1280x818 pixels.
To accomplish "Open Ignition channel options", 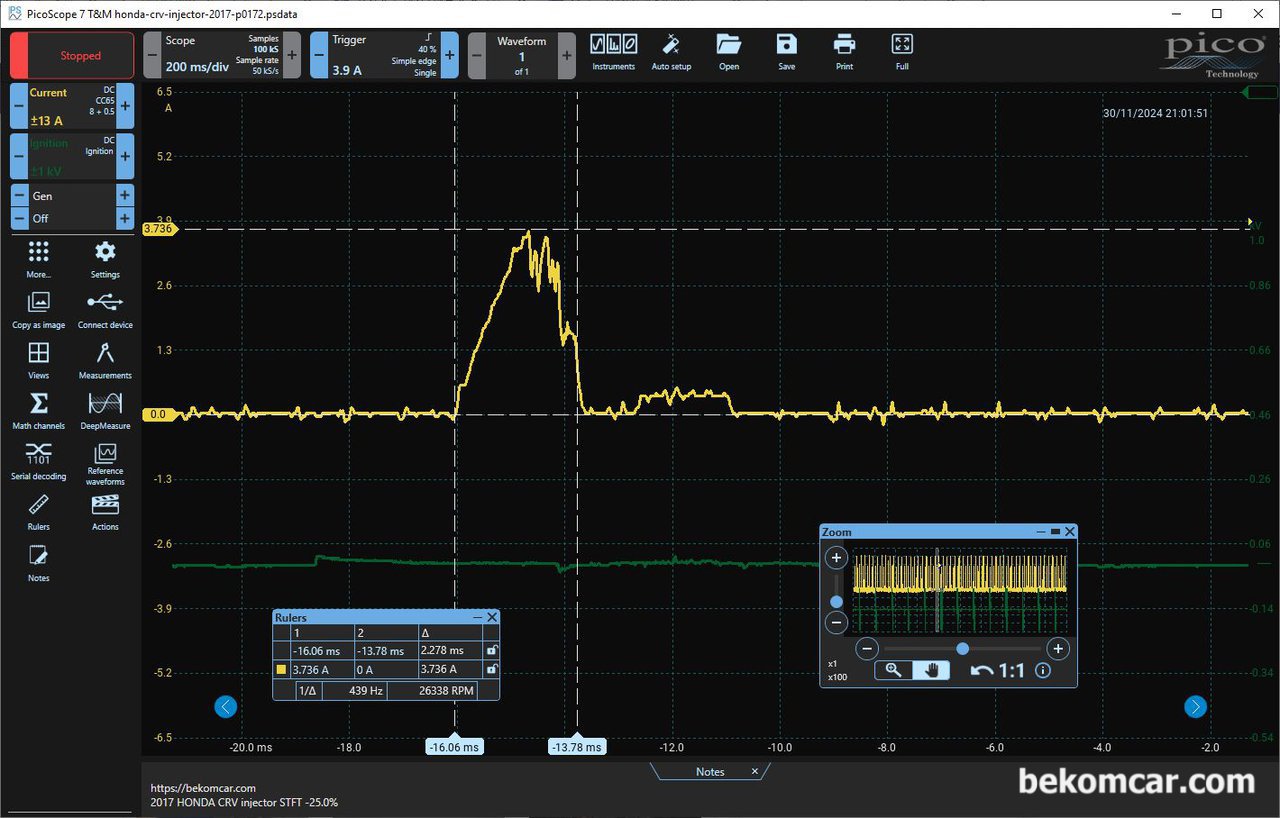I will (72, 156).
